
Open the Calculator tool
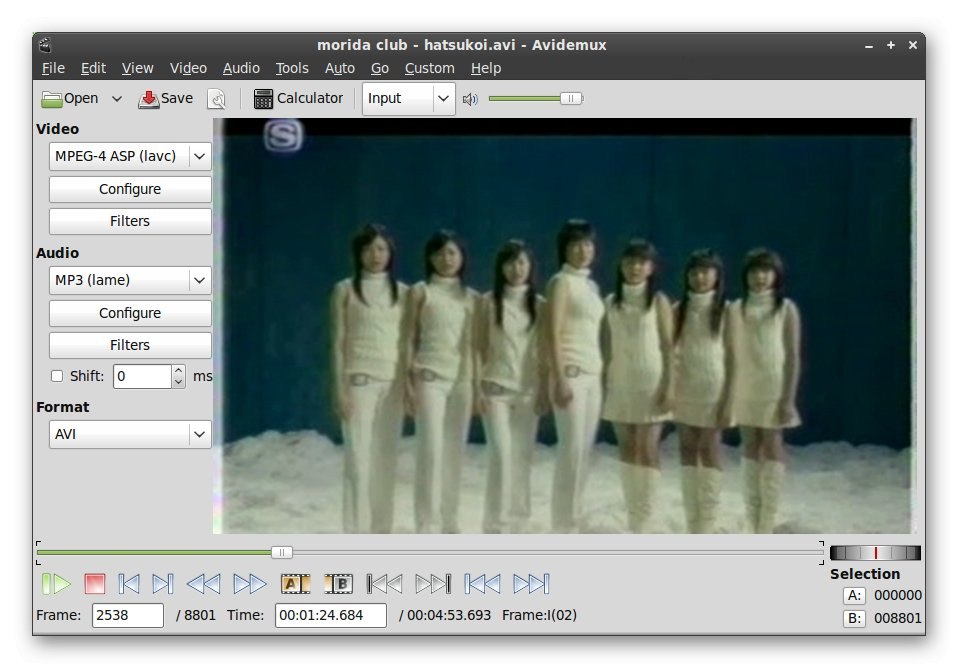(x=298, y=98)
